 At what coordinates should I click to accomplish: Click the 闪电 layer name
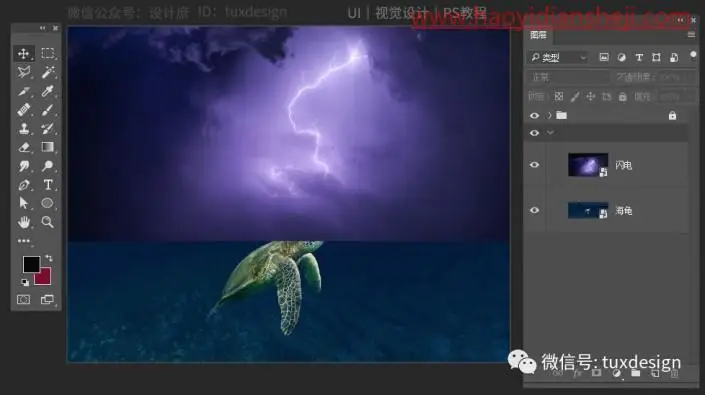(624, 165)
